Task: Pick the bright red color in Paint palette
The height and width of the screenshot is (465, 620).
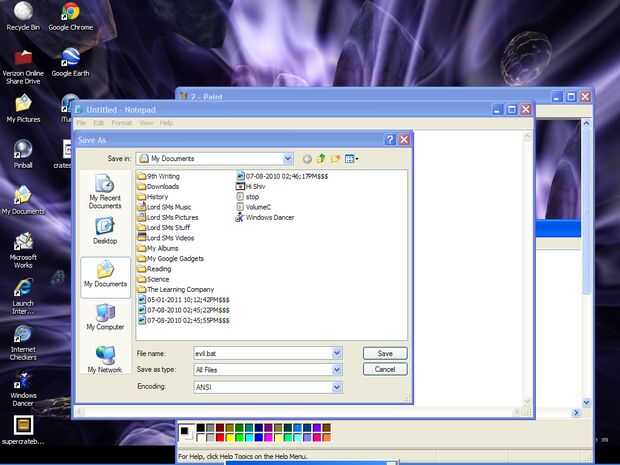Action: [x=220, y=437]
